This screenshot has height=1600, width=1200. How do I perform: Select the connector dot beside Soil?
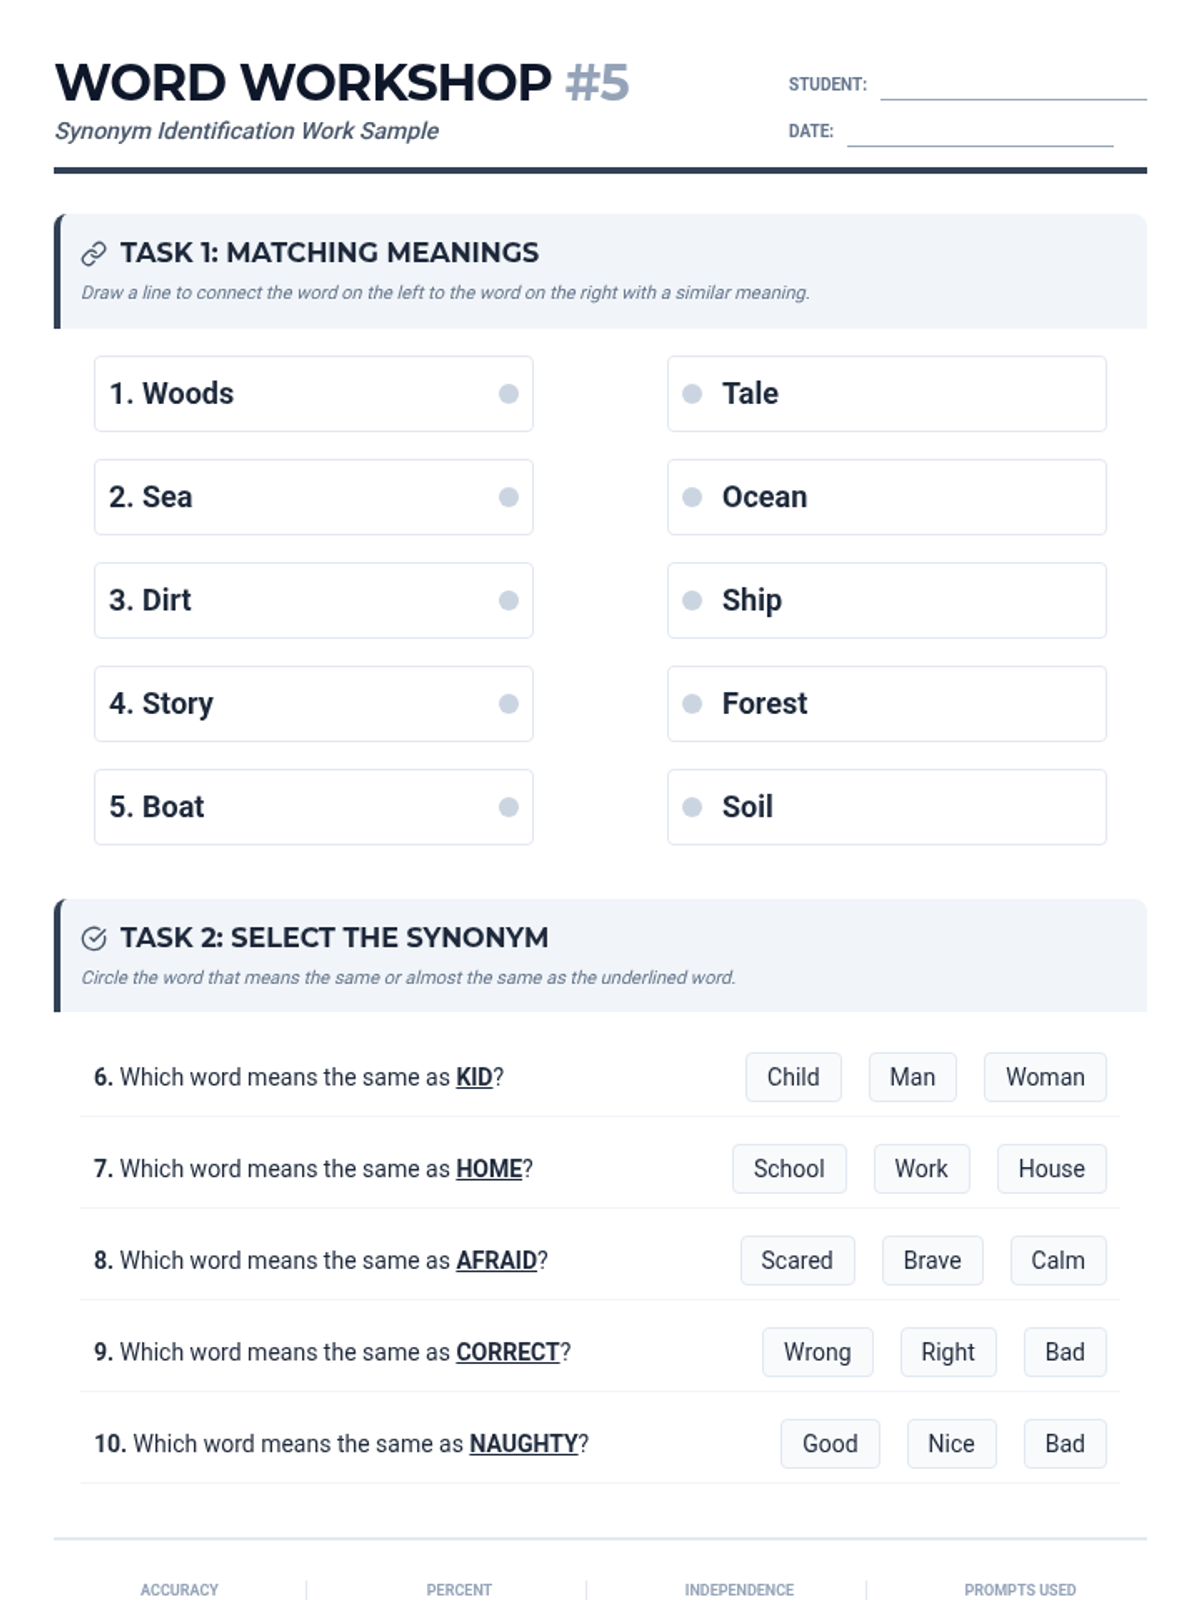(x=692, y=807)
